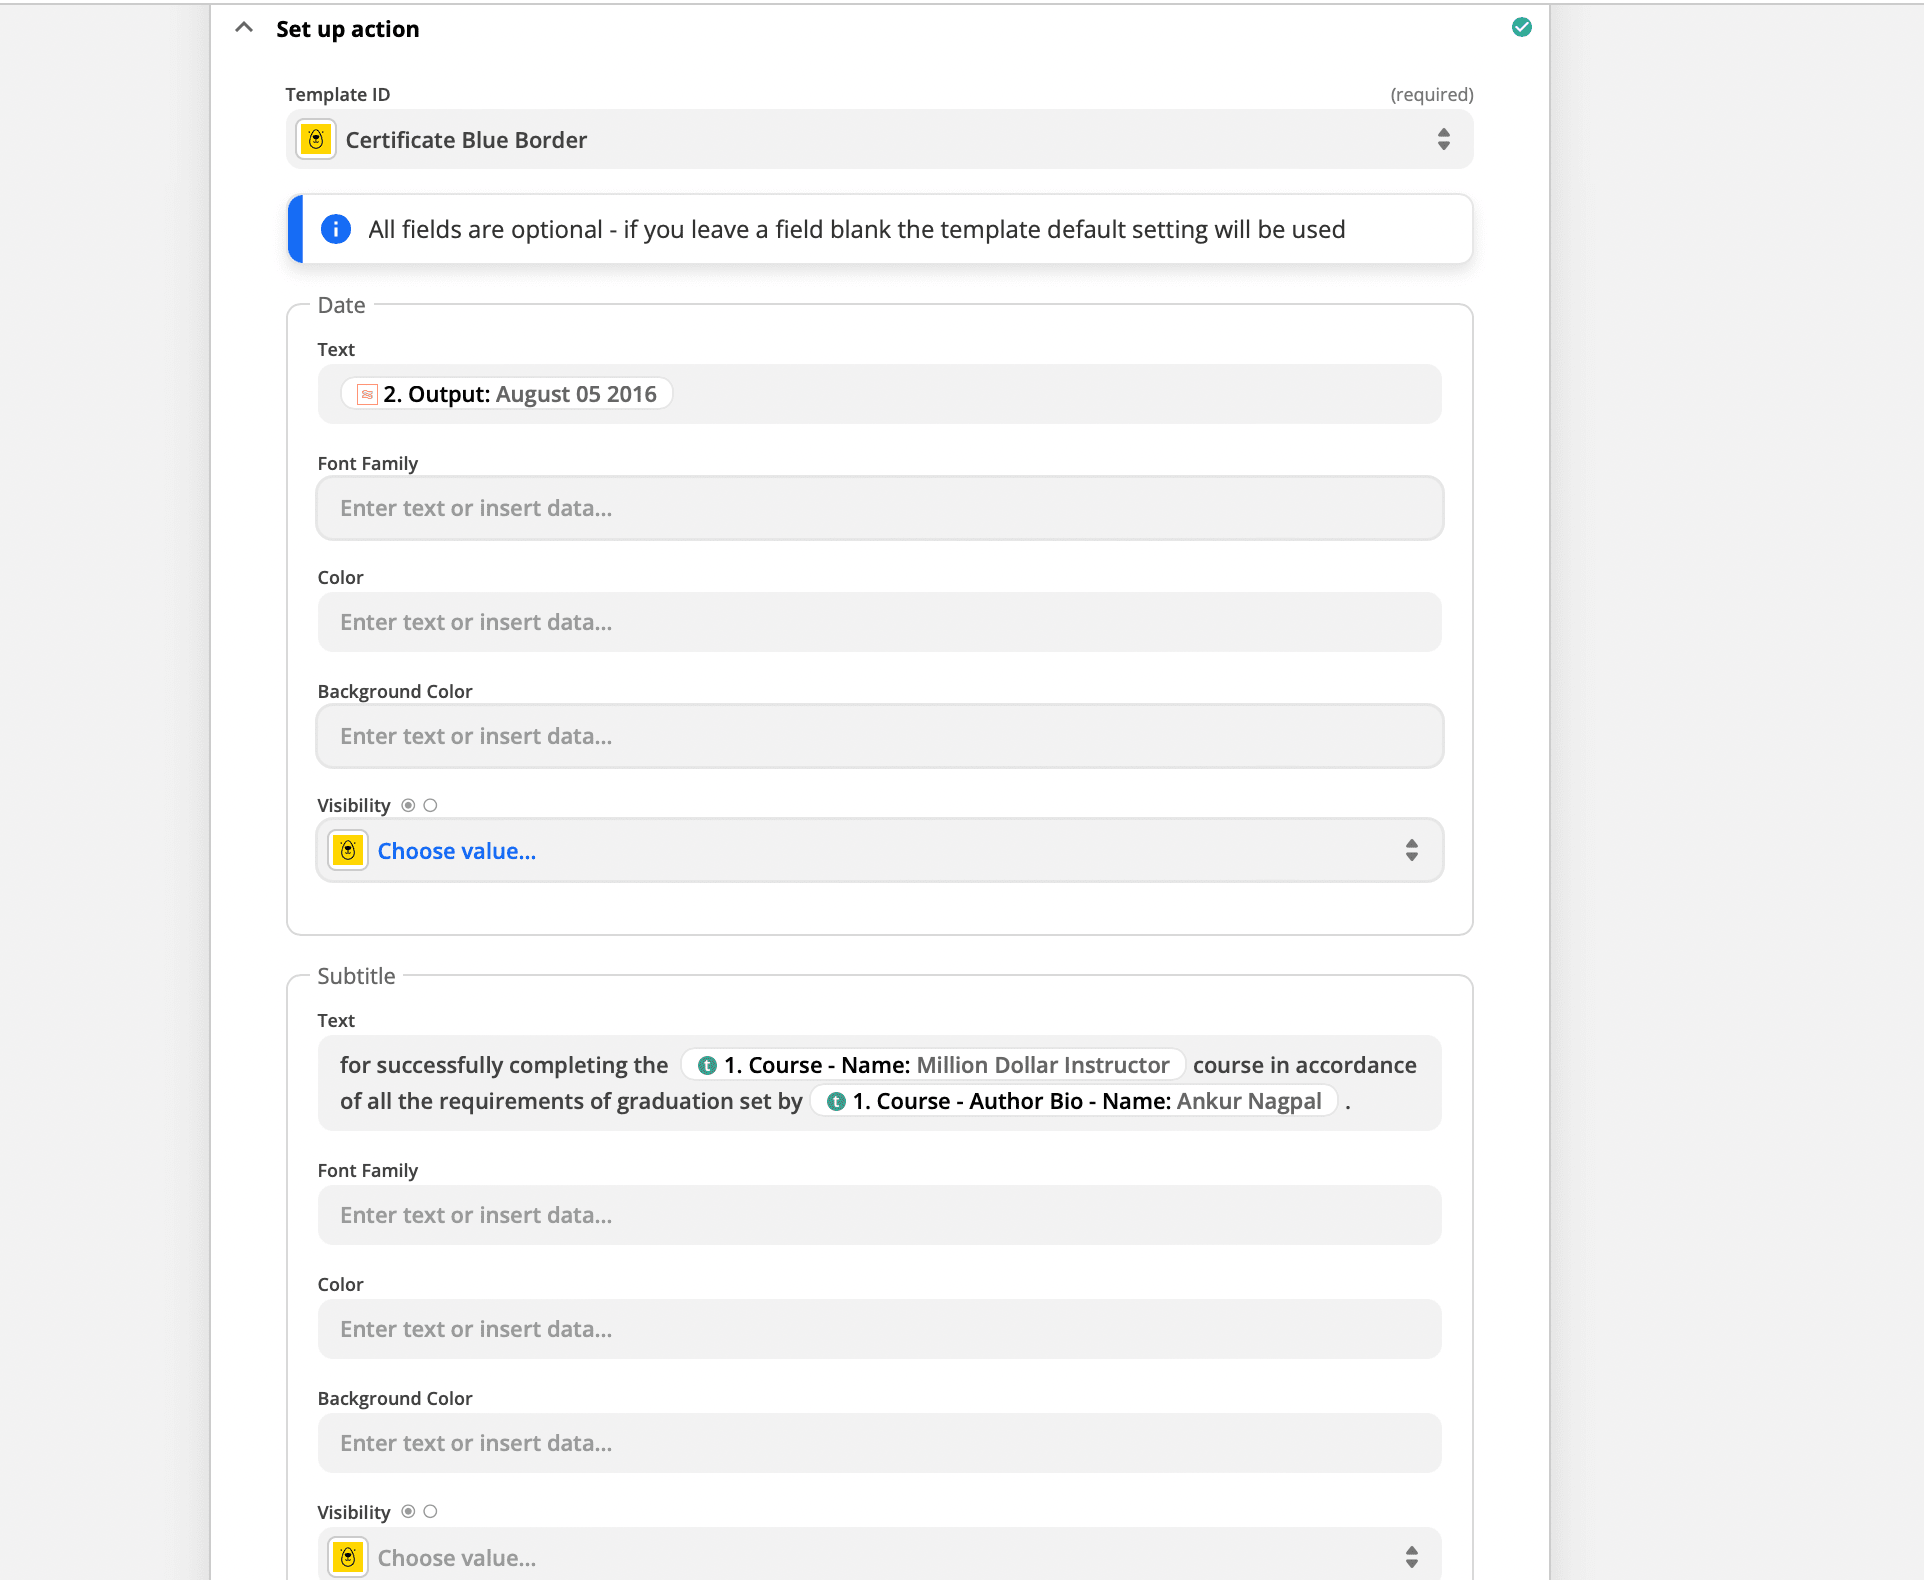Click the yellow icon in the Date Visibility field

click(348, 851)
